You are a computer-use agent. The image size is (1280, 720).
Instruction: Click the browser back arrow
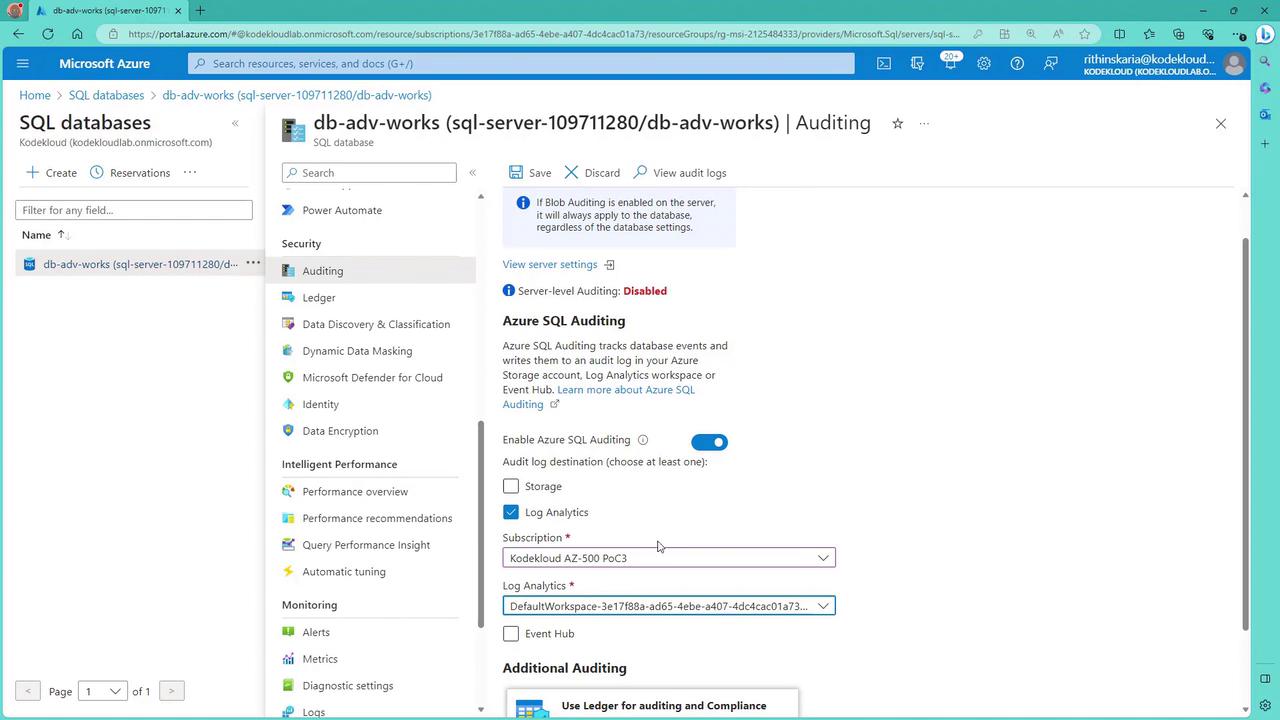click(x=18, y=34)
